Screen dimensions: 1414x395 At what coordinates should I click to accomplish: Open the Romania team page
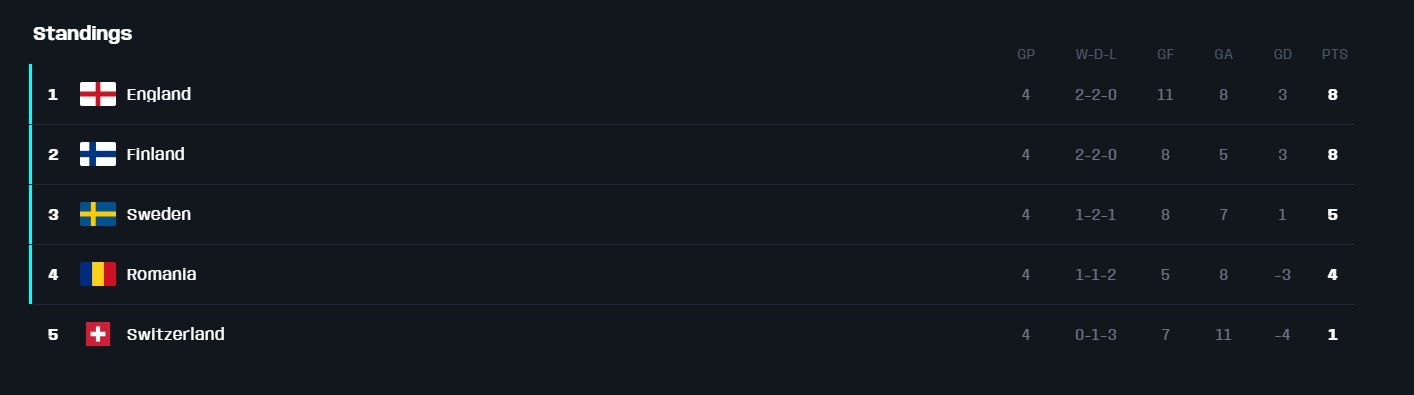click(161, 274)
